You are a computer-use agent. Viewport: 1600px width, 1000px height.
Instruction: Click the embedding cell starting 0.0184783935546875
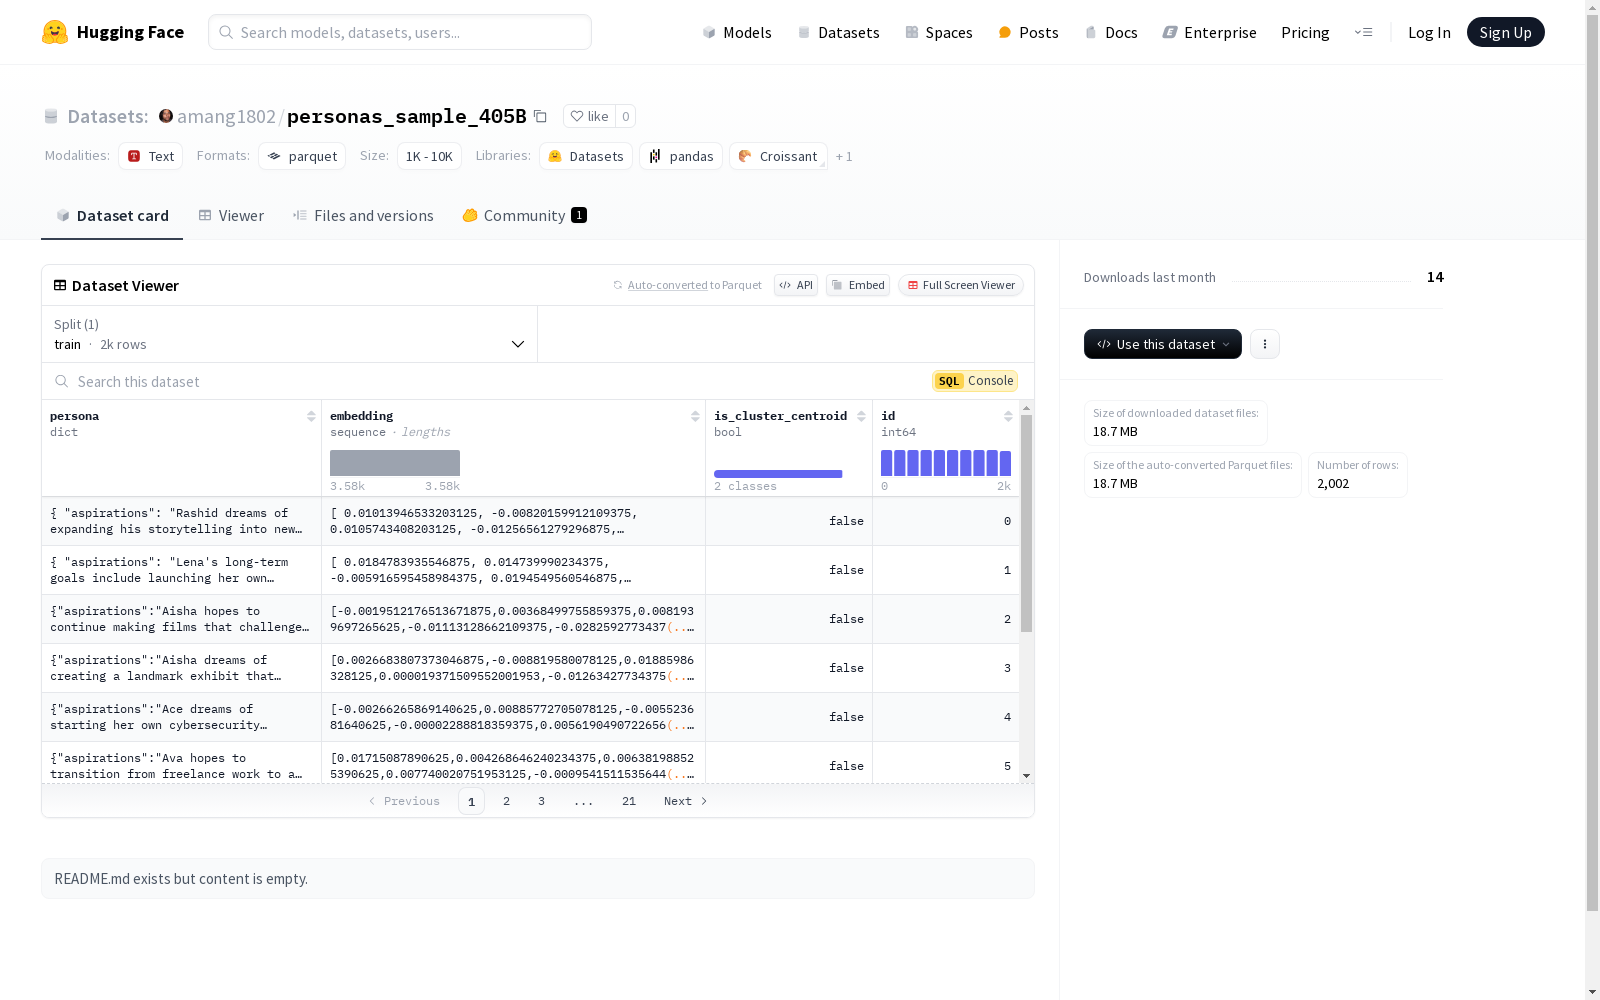(x=513, y=570)
